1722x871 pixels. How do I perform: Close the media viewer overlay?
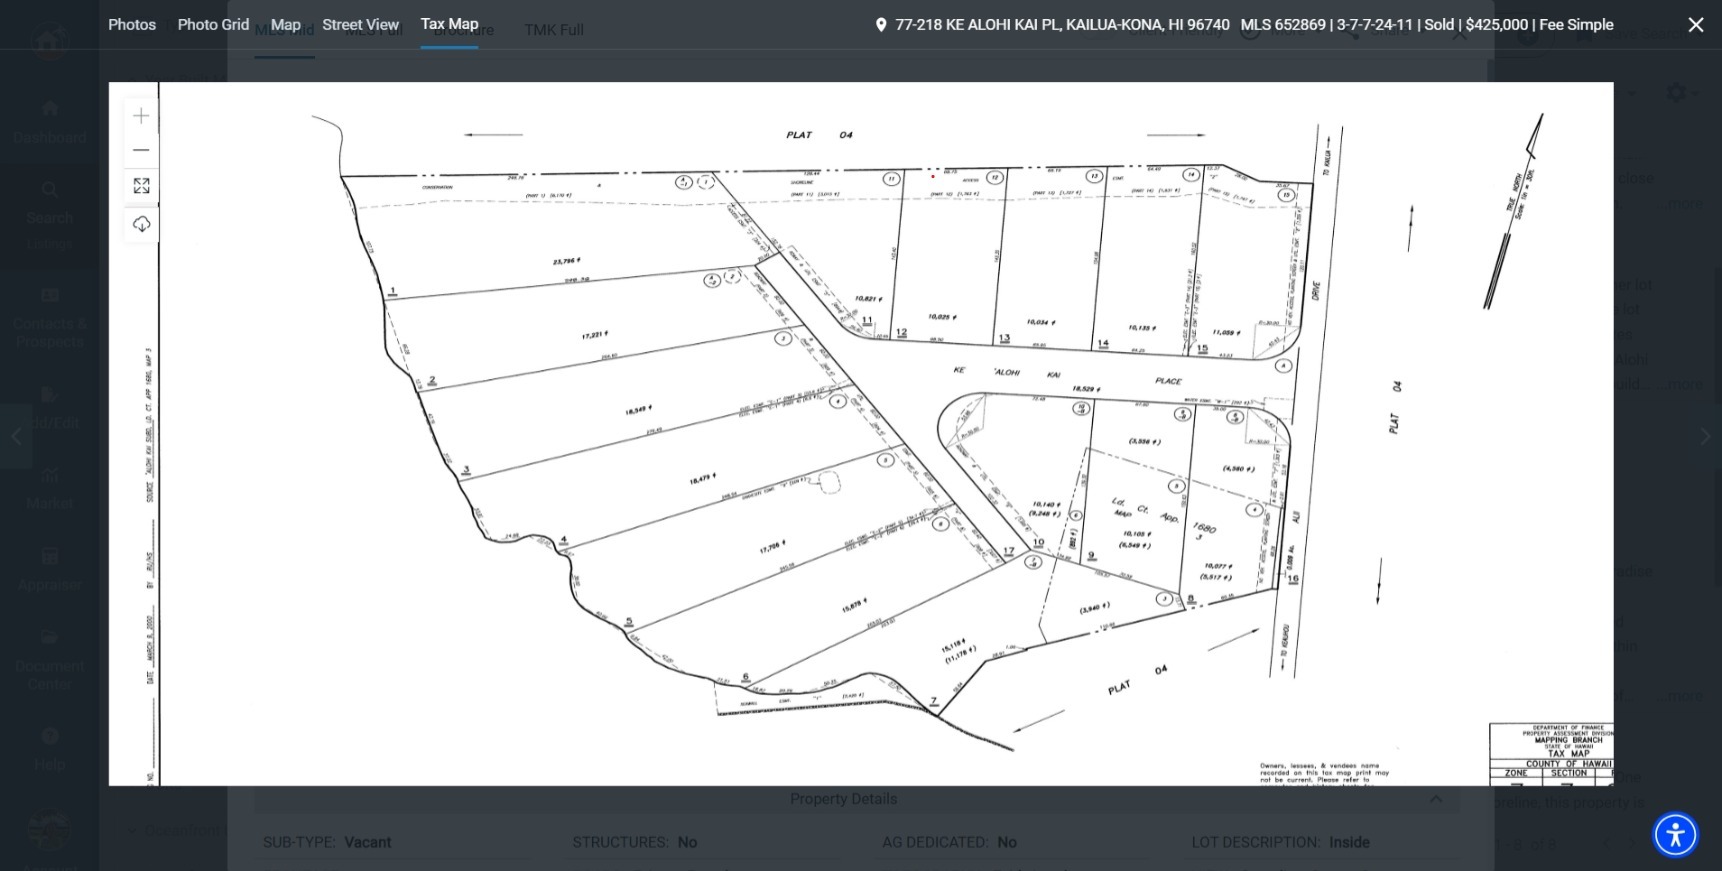pyautogui.click(x=1695, y=25)
